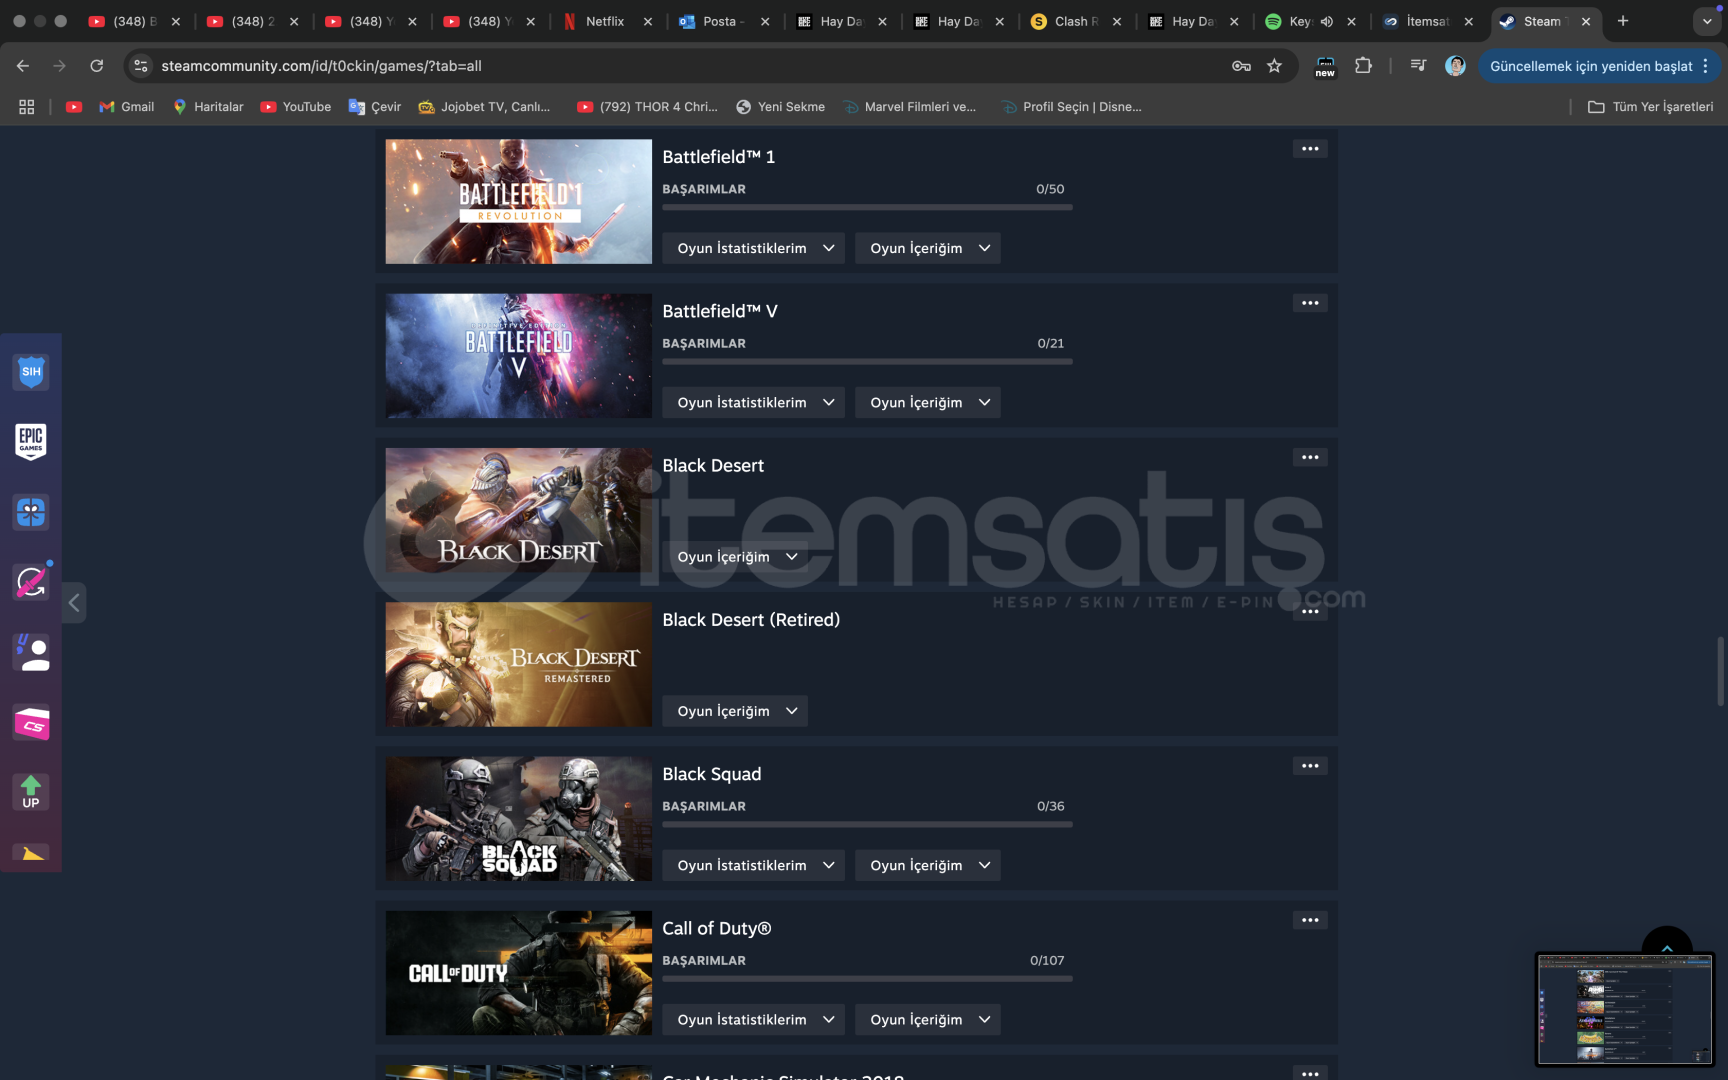Screen dimensions: 1728x1080
Task: Open the red YouTube icon bookmark
Action: point(74,107)
